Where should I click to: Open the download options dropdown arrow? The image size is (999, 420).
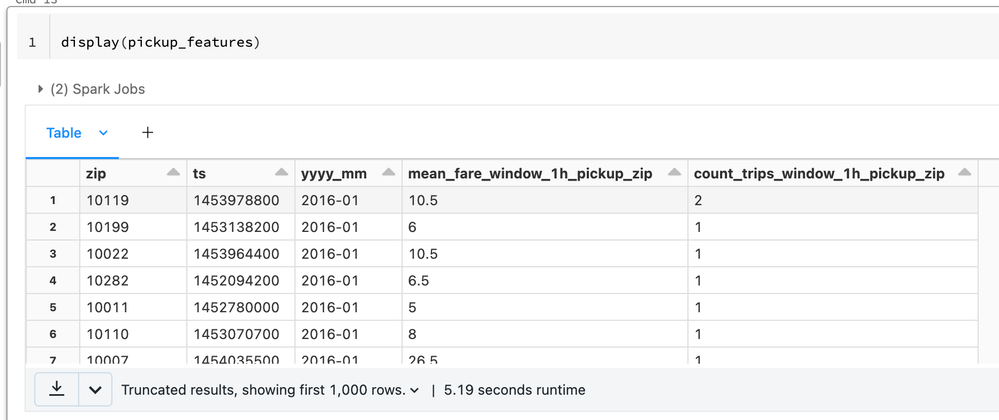(95, 390)
